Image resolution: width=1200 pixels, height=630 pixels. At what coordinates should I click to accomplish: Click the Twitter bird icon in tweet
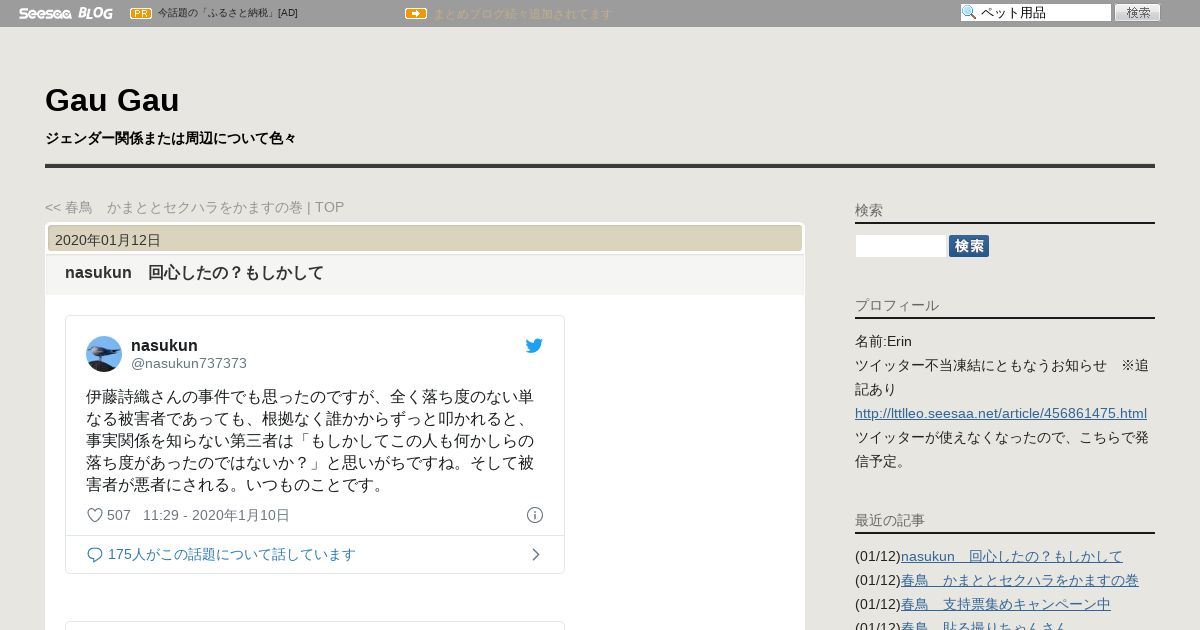pos(534,346)
